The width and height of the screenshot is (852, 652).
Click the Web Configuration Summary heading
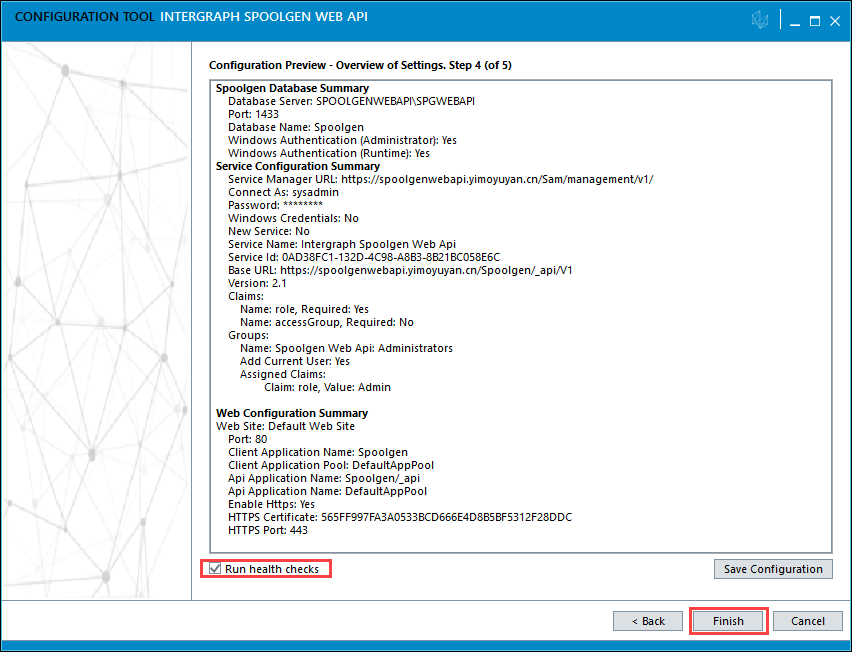(292, 413)
